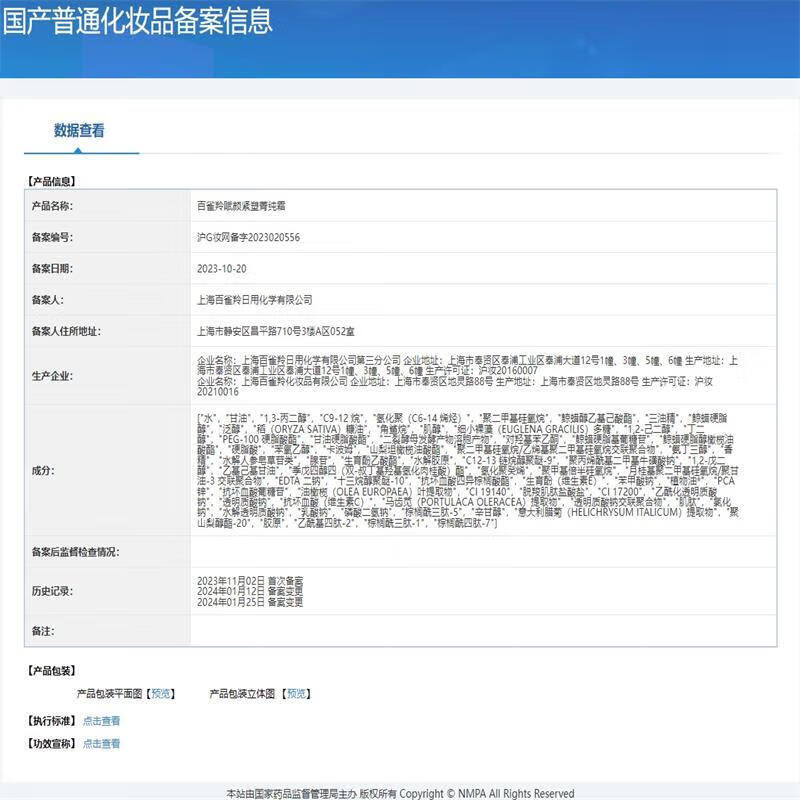Click the page title 国产普通化妆品备案信息

pyautogui.click(x=138, y=21)
